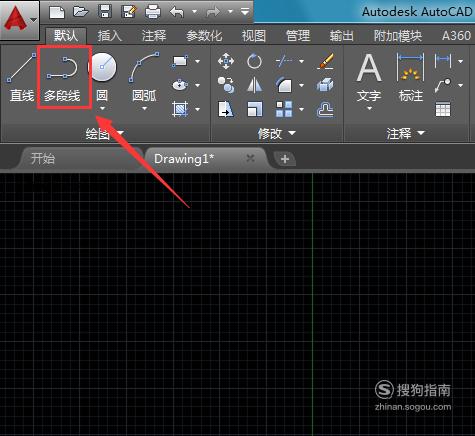The image size is (475, 436).
Task: Select the Leader tool
Action: 443,85
